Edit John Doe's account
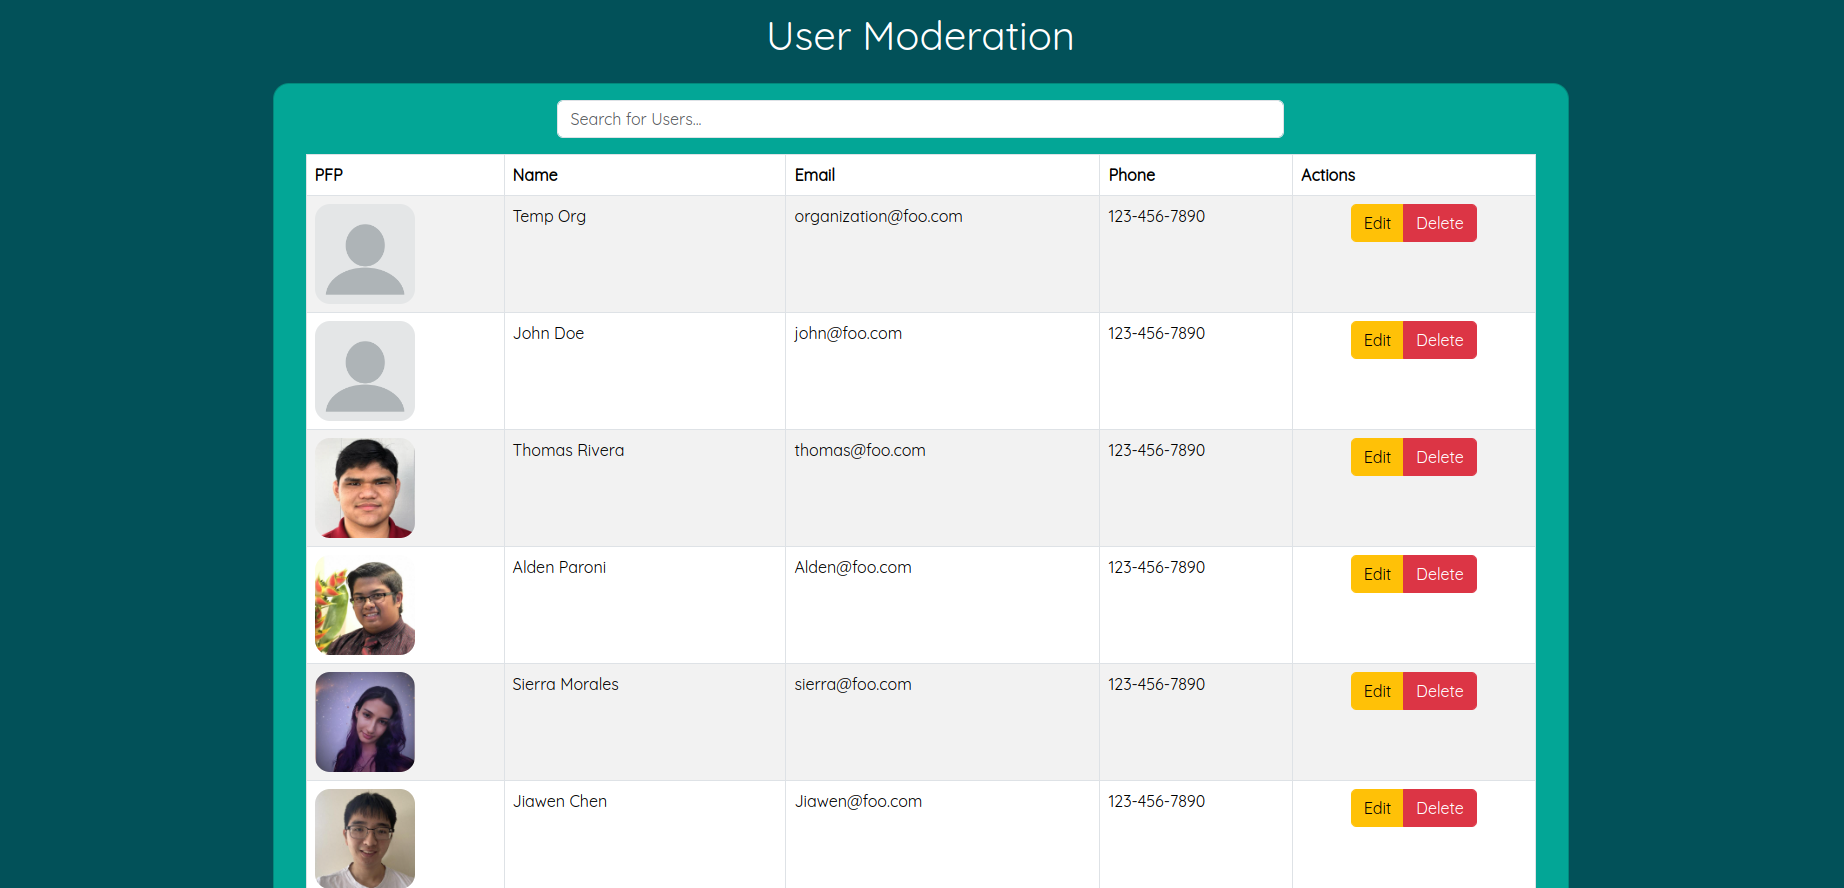The height and width of the screenshot is (888, 1844). pyautogui.click(x=1376, y=340)
